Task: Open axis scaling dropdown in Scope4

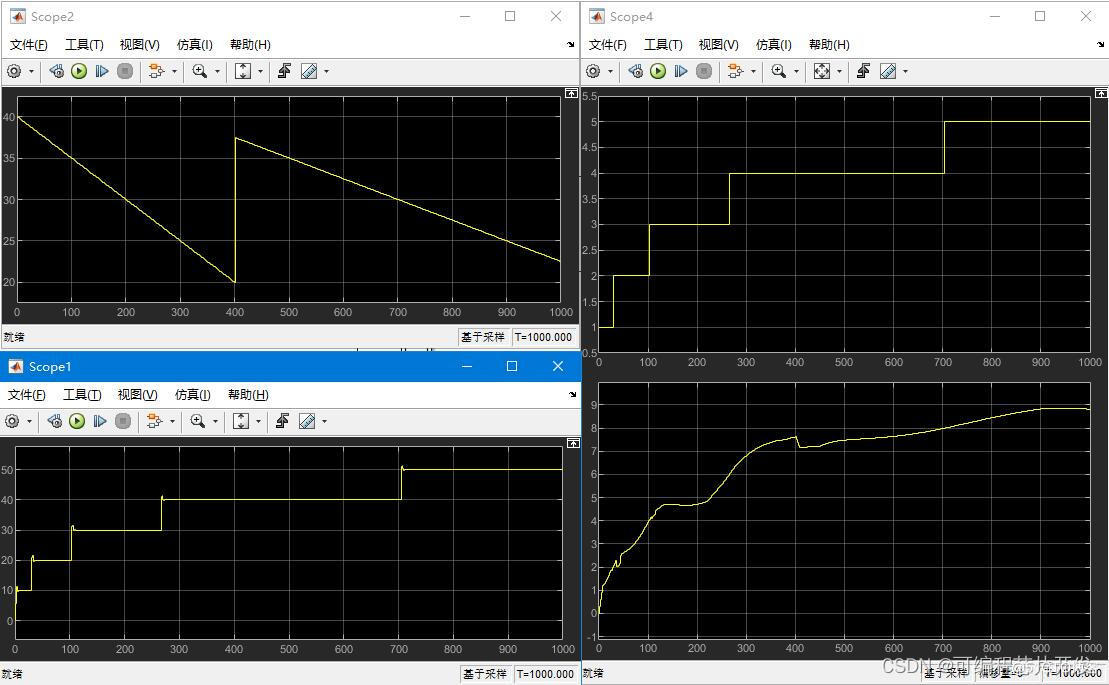Action: tap(840, 71)
